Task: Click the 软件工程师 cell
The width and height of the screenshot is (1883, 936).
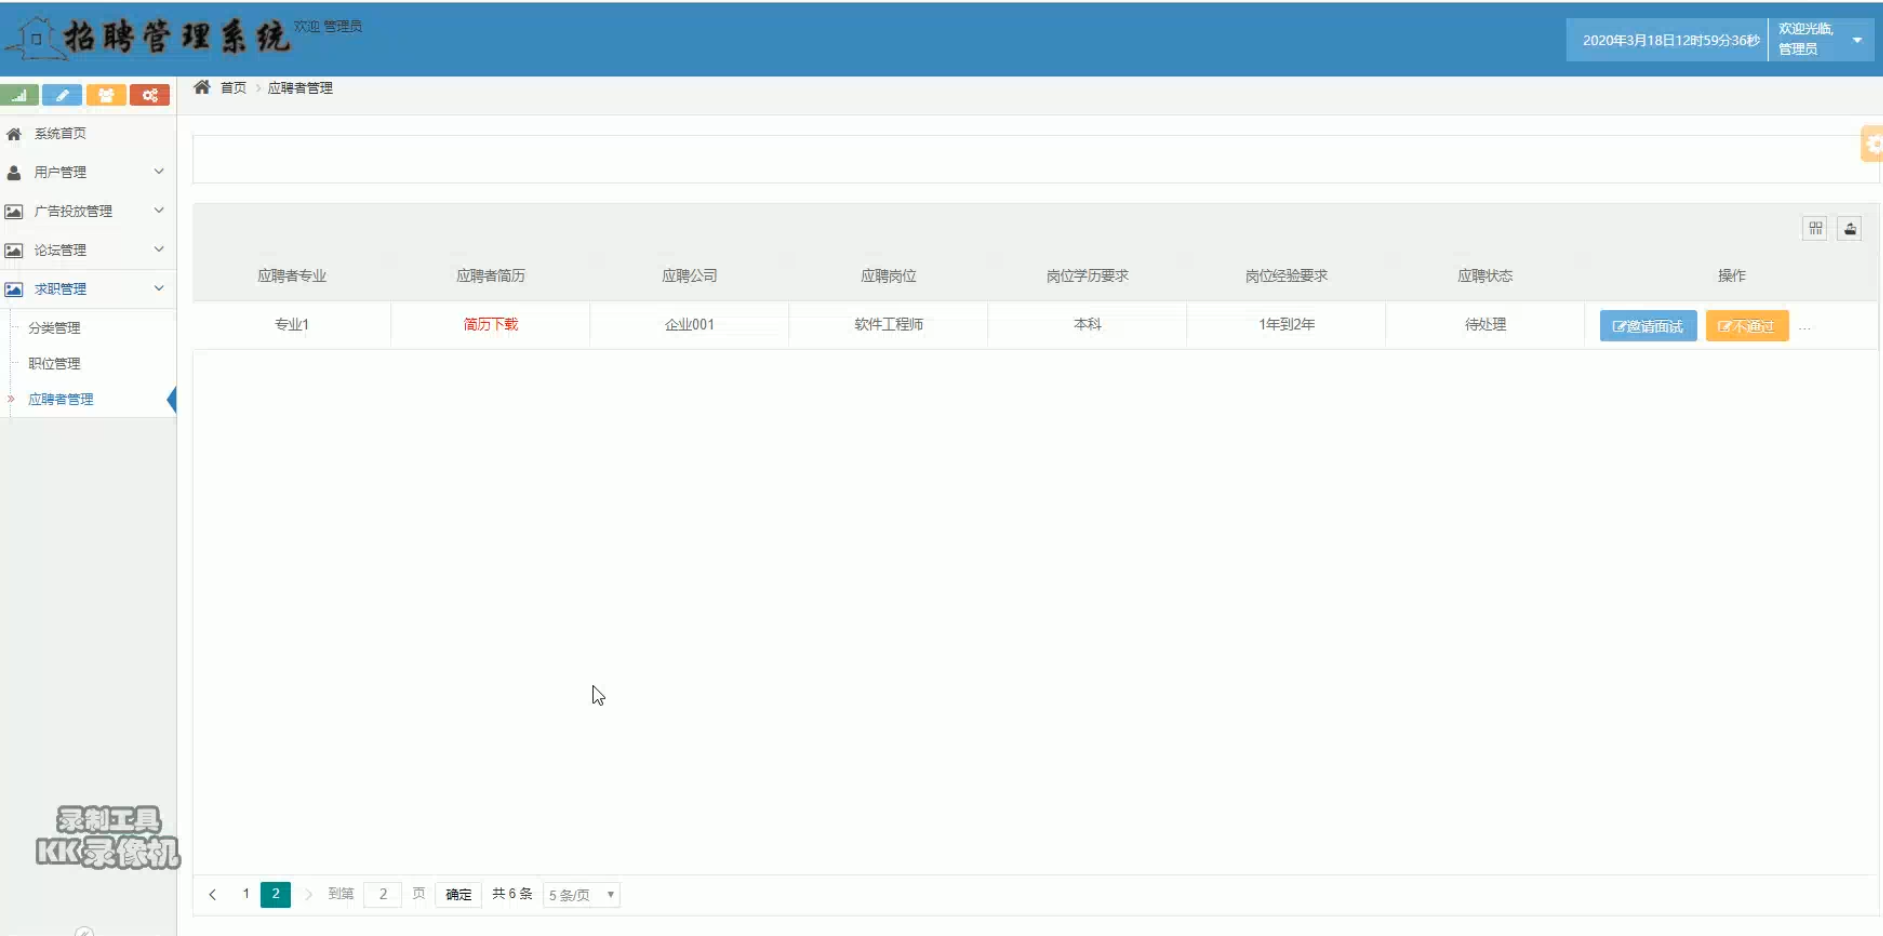Action: point(888,324)
